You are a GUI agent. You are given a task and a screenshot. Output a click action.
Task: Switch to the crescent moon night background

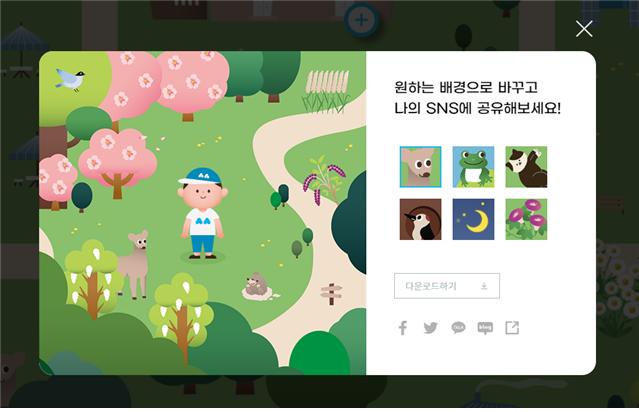[x=473, y=219]
